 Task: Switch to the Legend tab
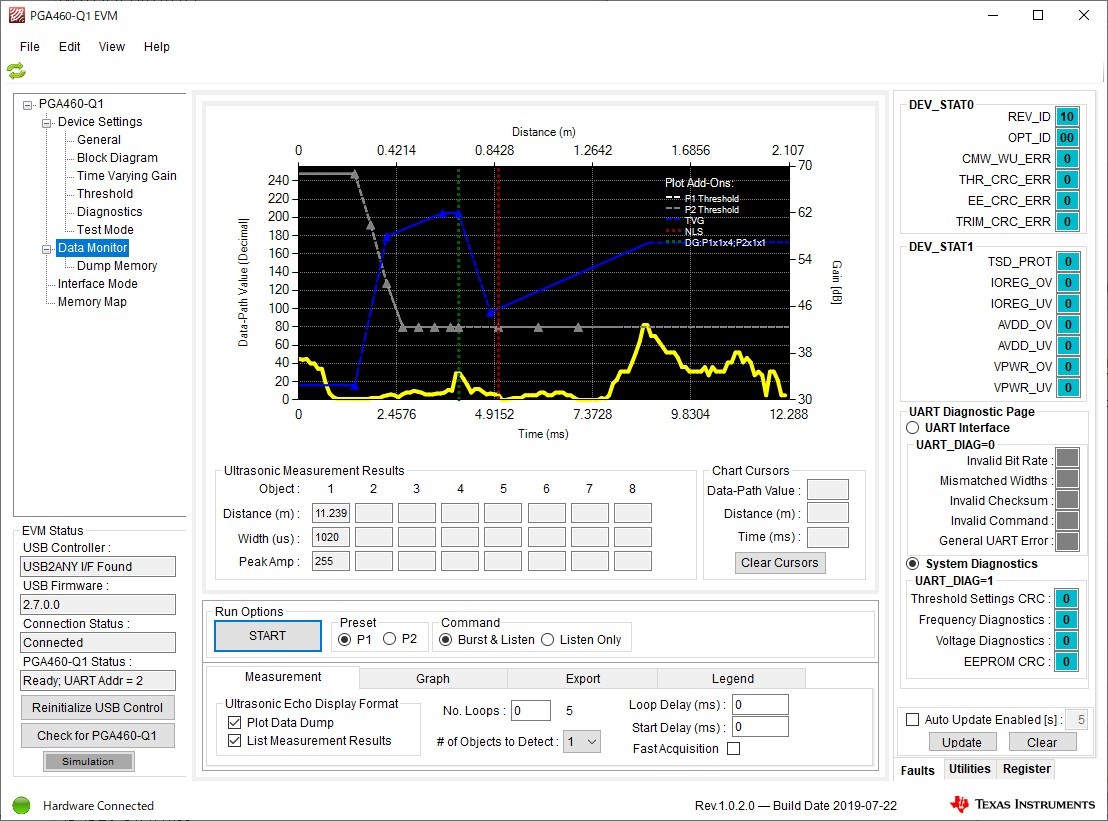pyautogui.click(x=733, y=678)
